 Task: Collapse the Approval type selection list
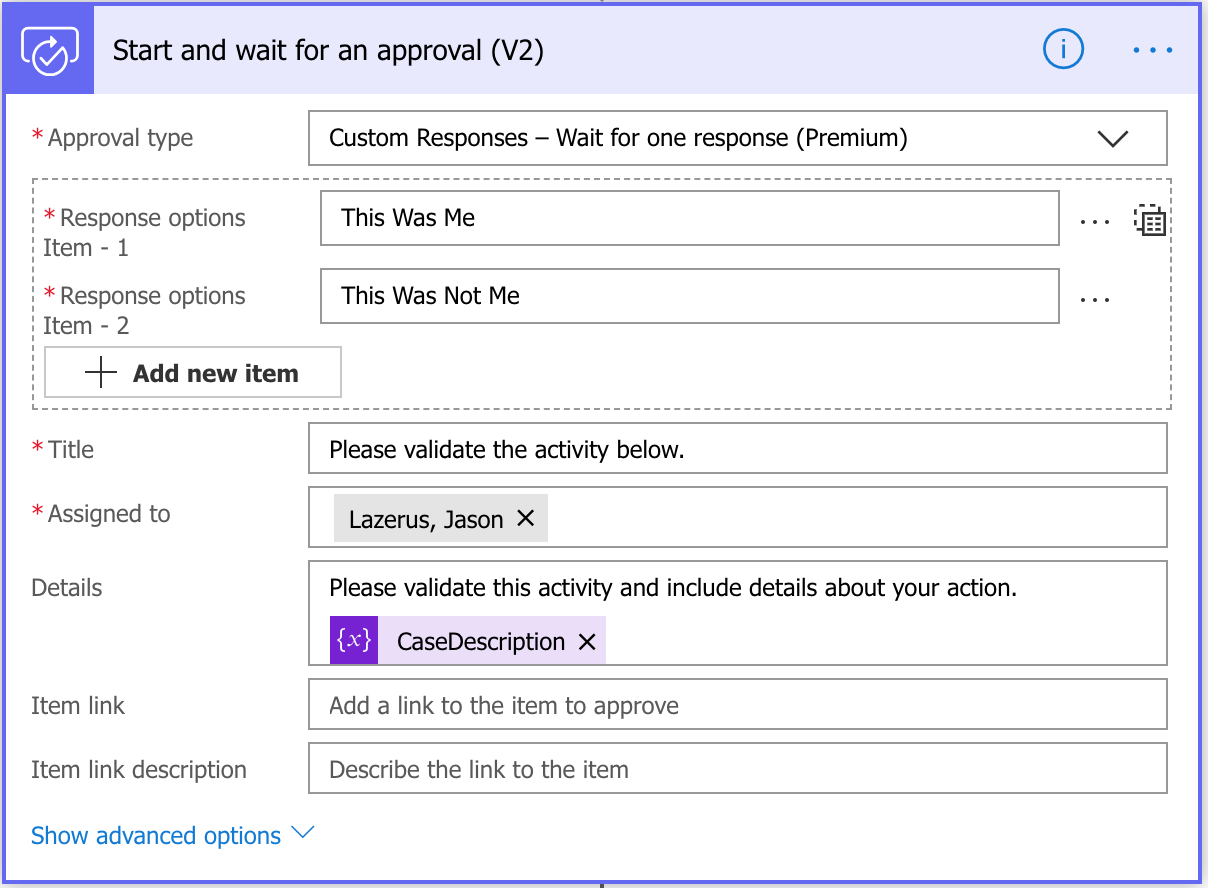pyautogui.click(x=1113, y=138)
